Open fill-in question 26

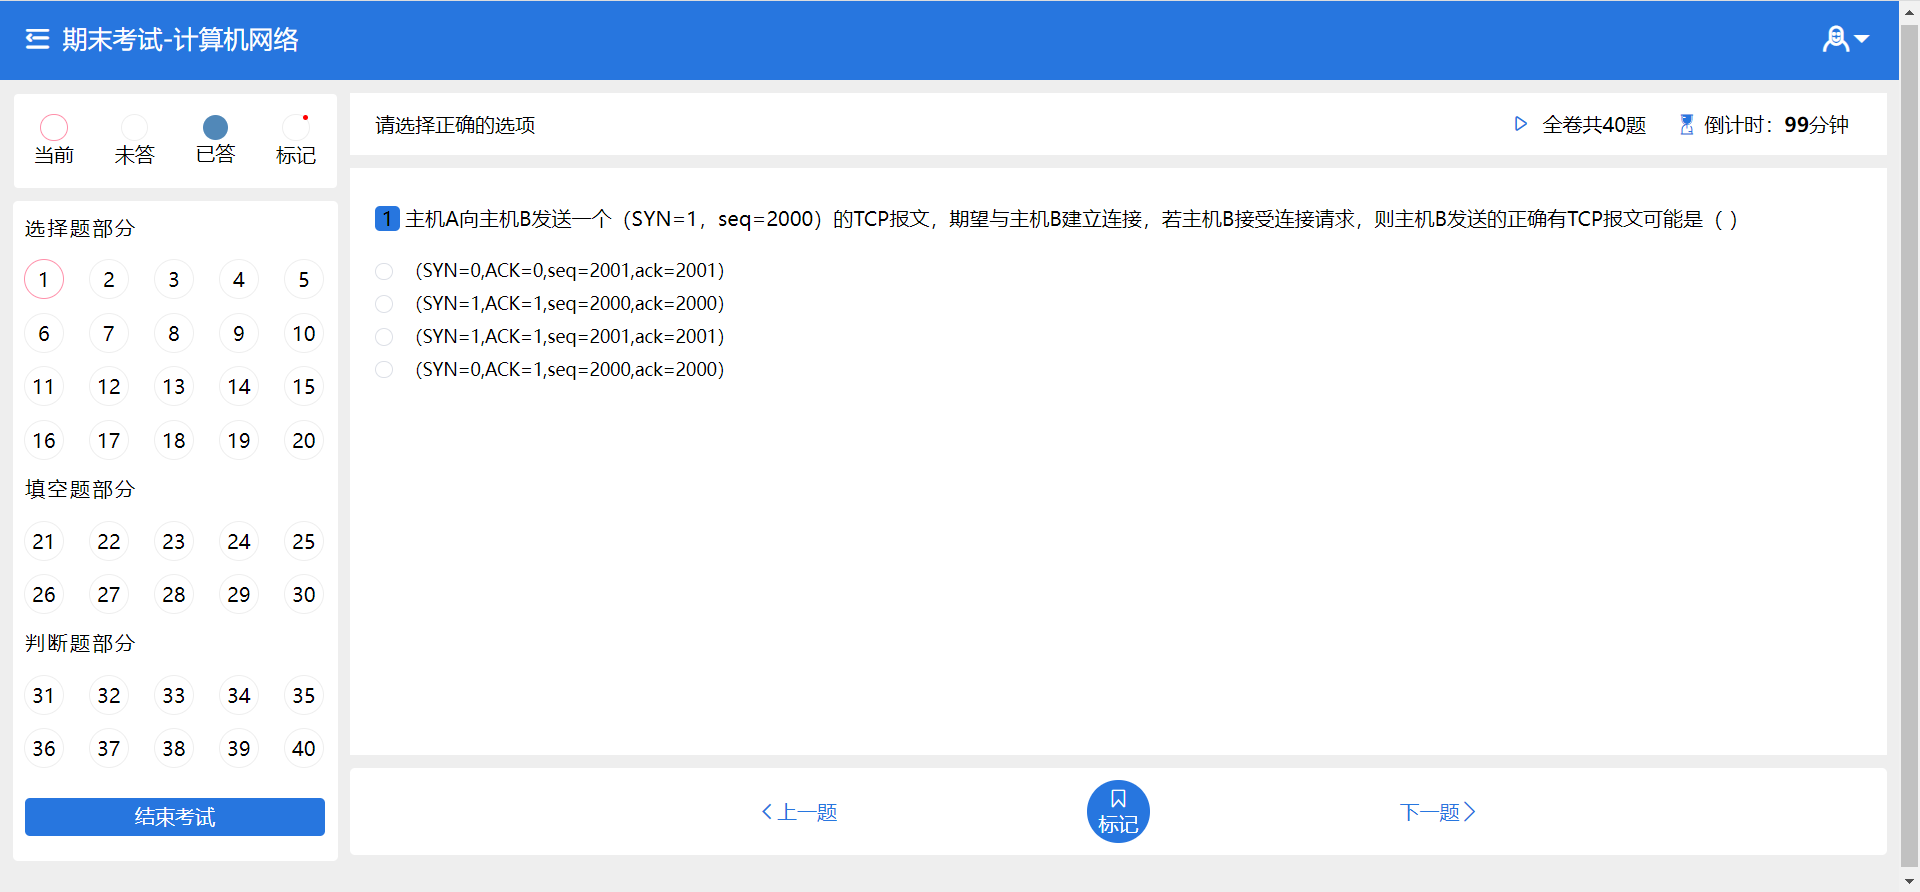[44, 594]
